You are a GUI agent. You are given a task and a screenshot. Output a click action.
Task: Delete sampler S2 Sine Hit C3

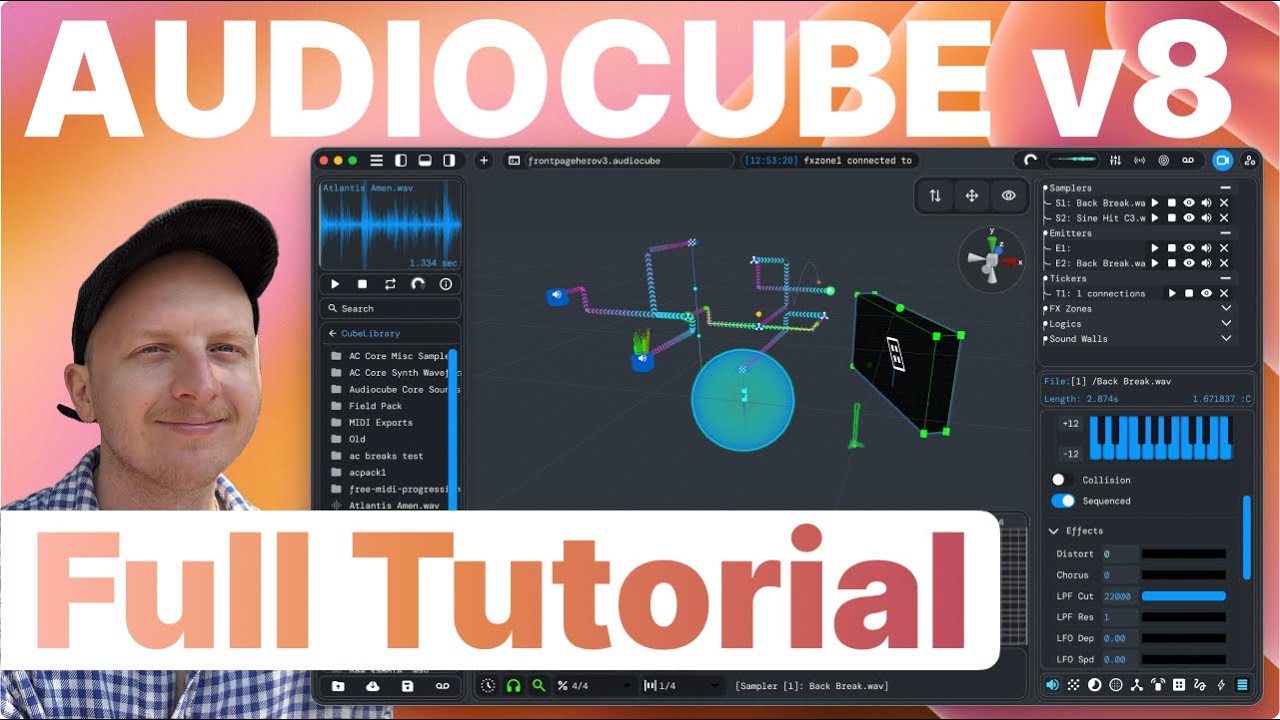point(1224,218)
